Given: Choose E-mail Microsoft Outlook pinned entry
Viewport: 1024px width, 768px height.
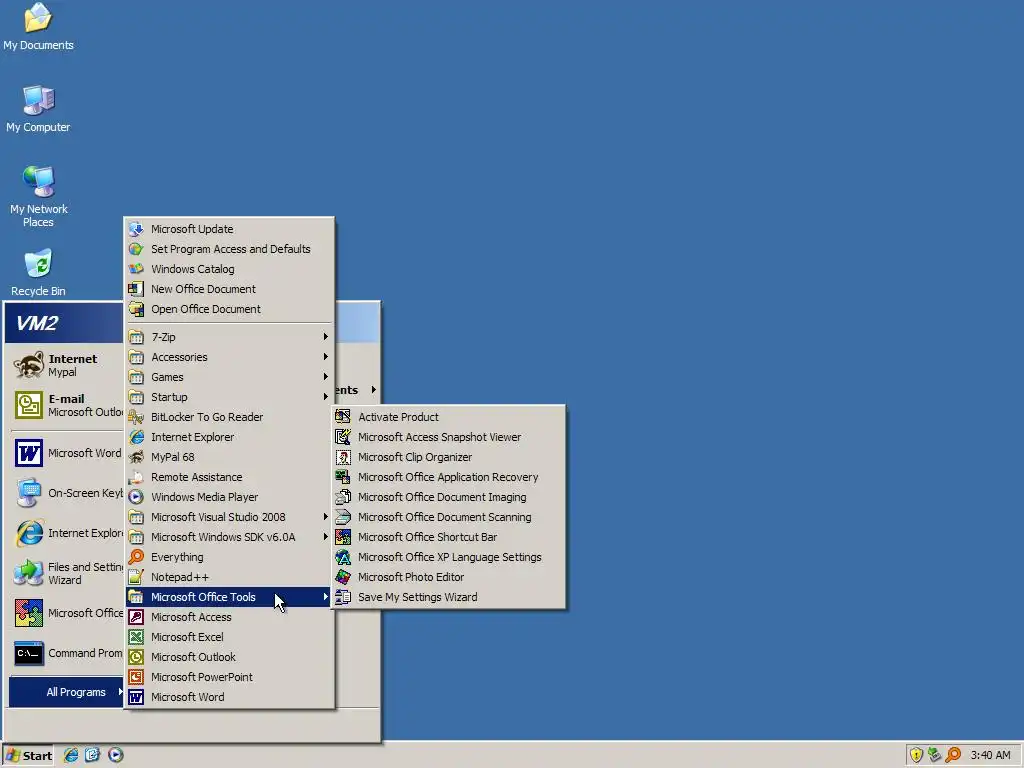Looking at the screenshot, I should click(x=67, y=405).
